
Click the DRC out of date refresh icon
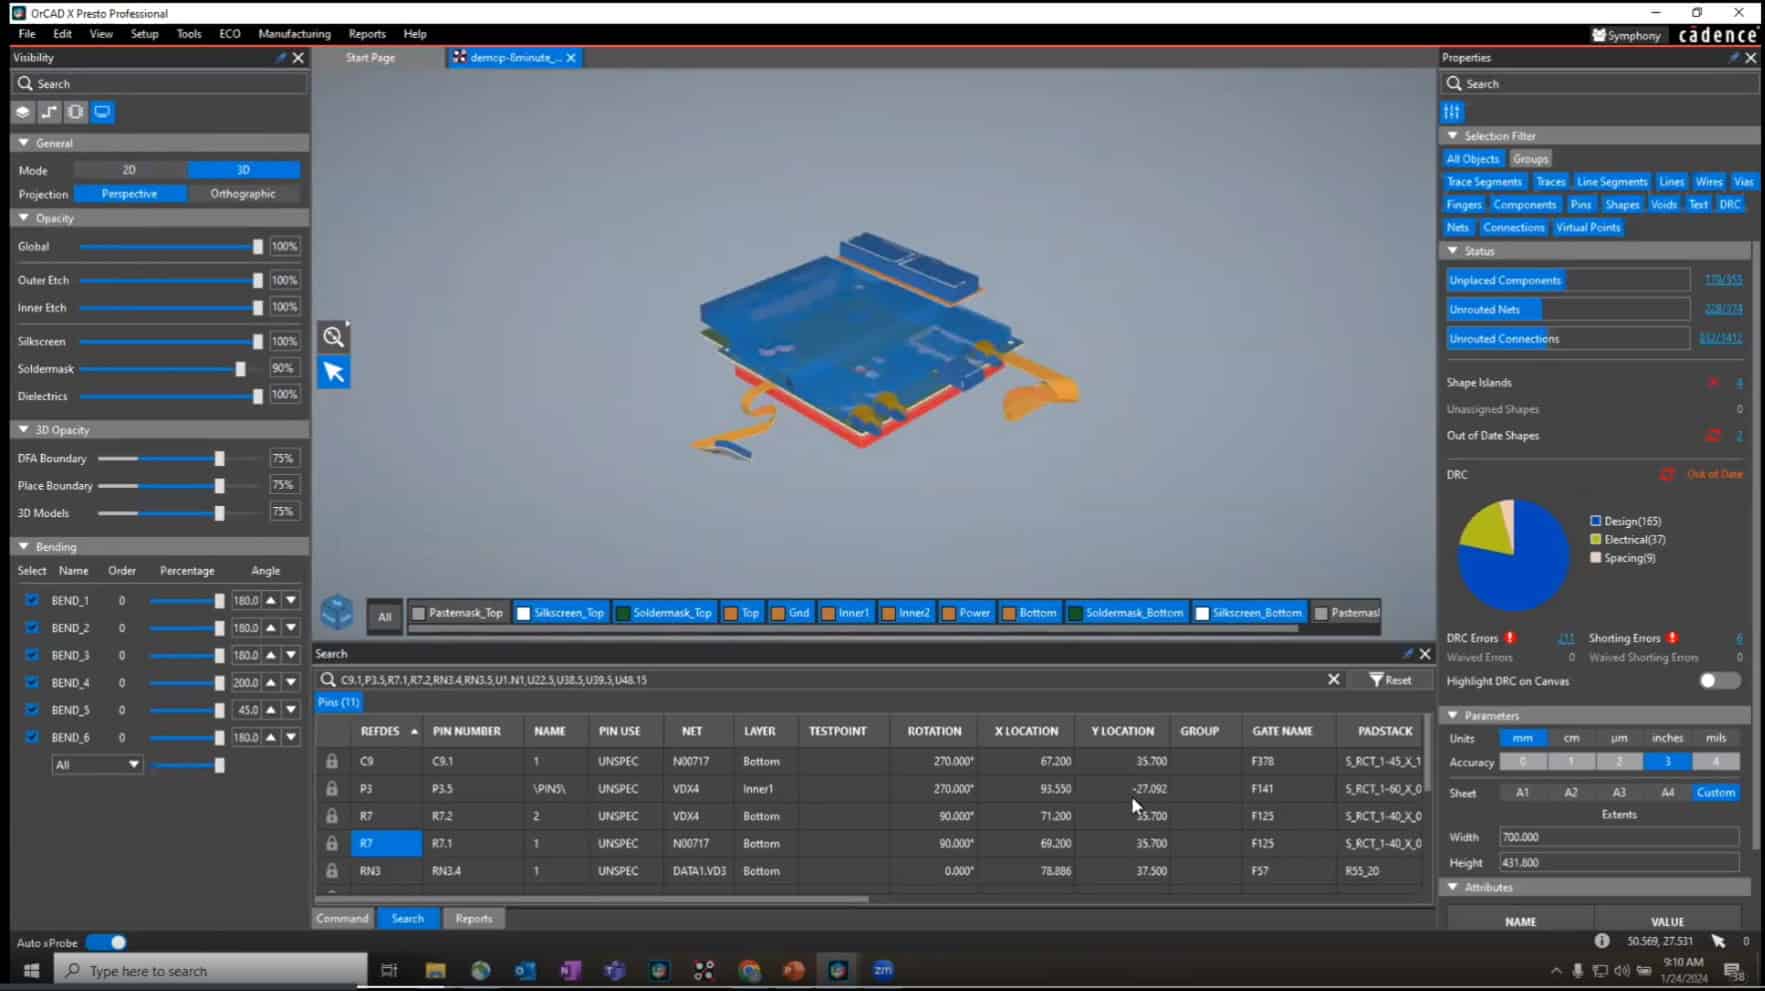coord(1667,474)
